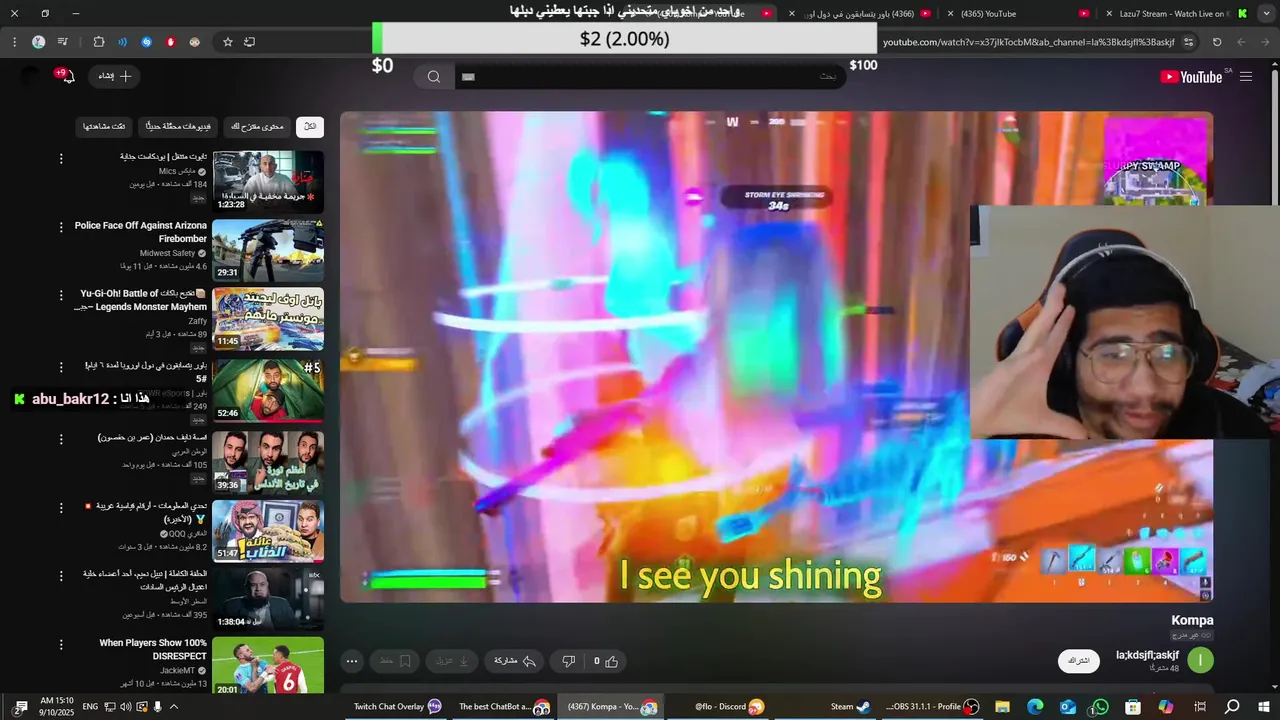Reload the page

[1217, 42]
